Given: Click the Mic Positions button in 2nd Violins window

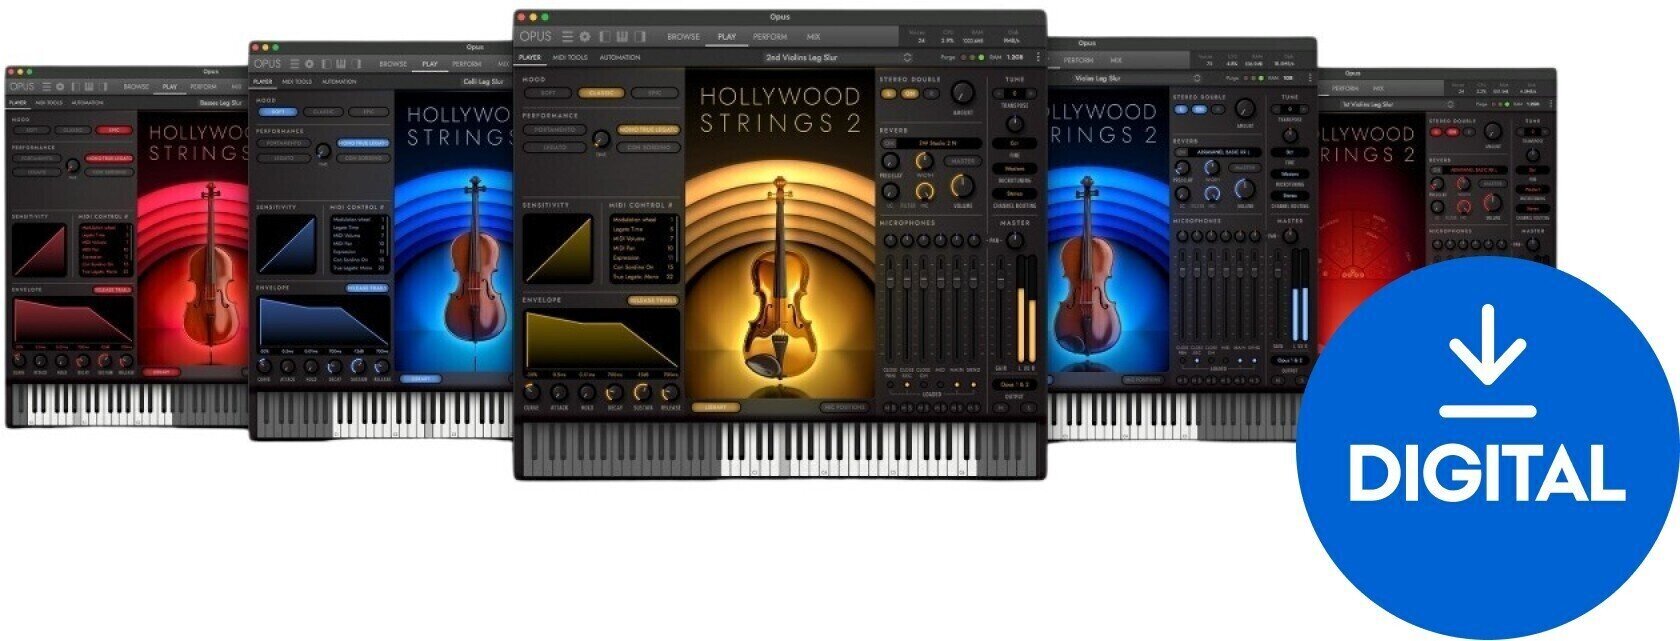Looking at the screenshot, I should pyautogui.click(x=844, y=407).
